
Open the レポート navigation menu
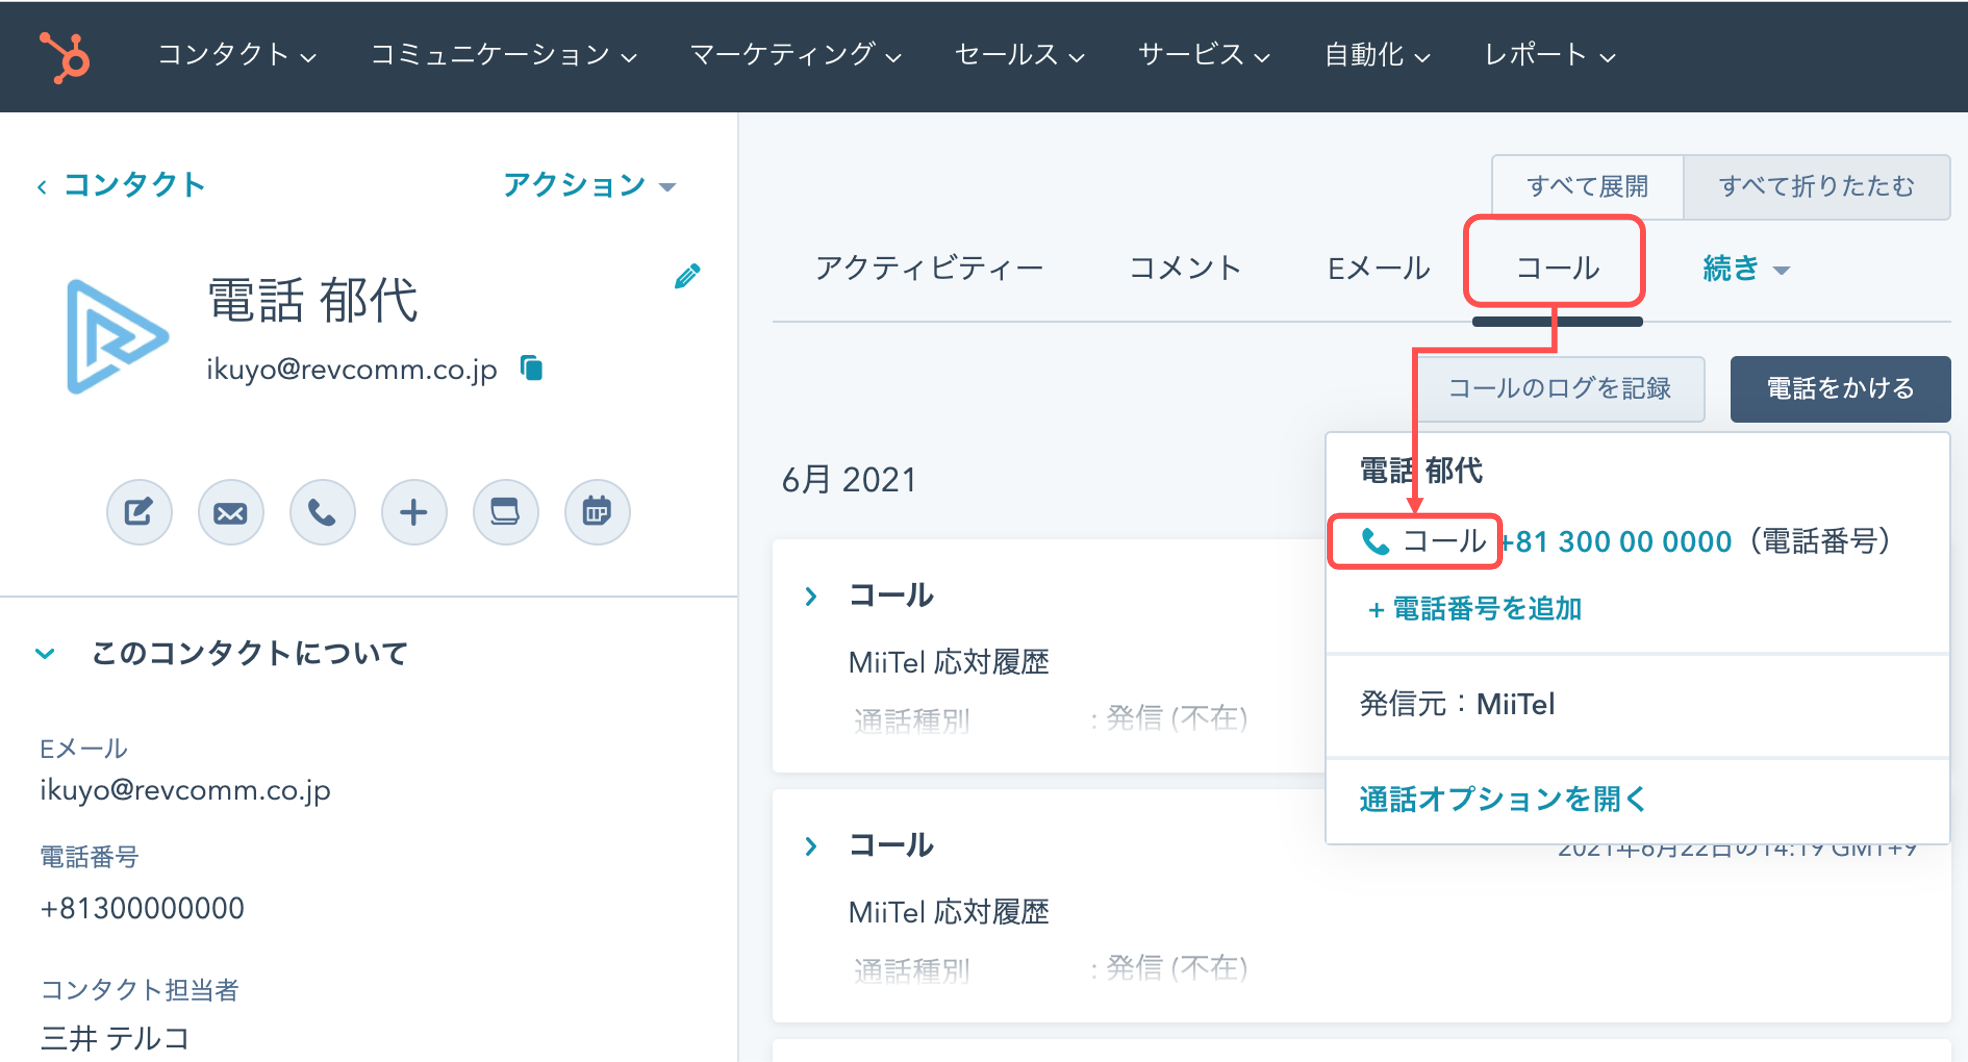pyautogui.click(x=1550, y=55)
